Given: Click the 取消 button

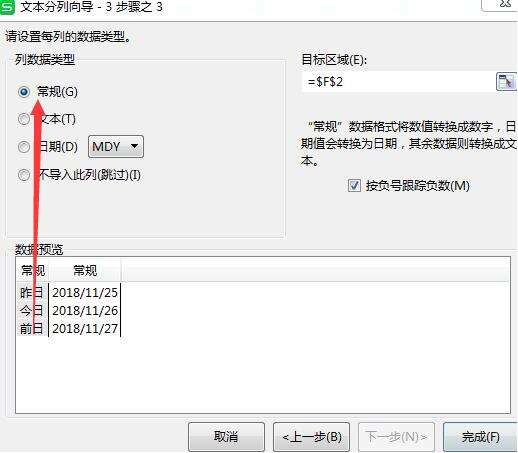Looking at the screenshot, I should 226,437.
